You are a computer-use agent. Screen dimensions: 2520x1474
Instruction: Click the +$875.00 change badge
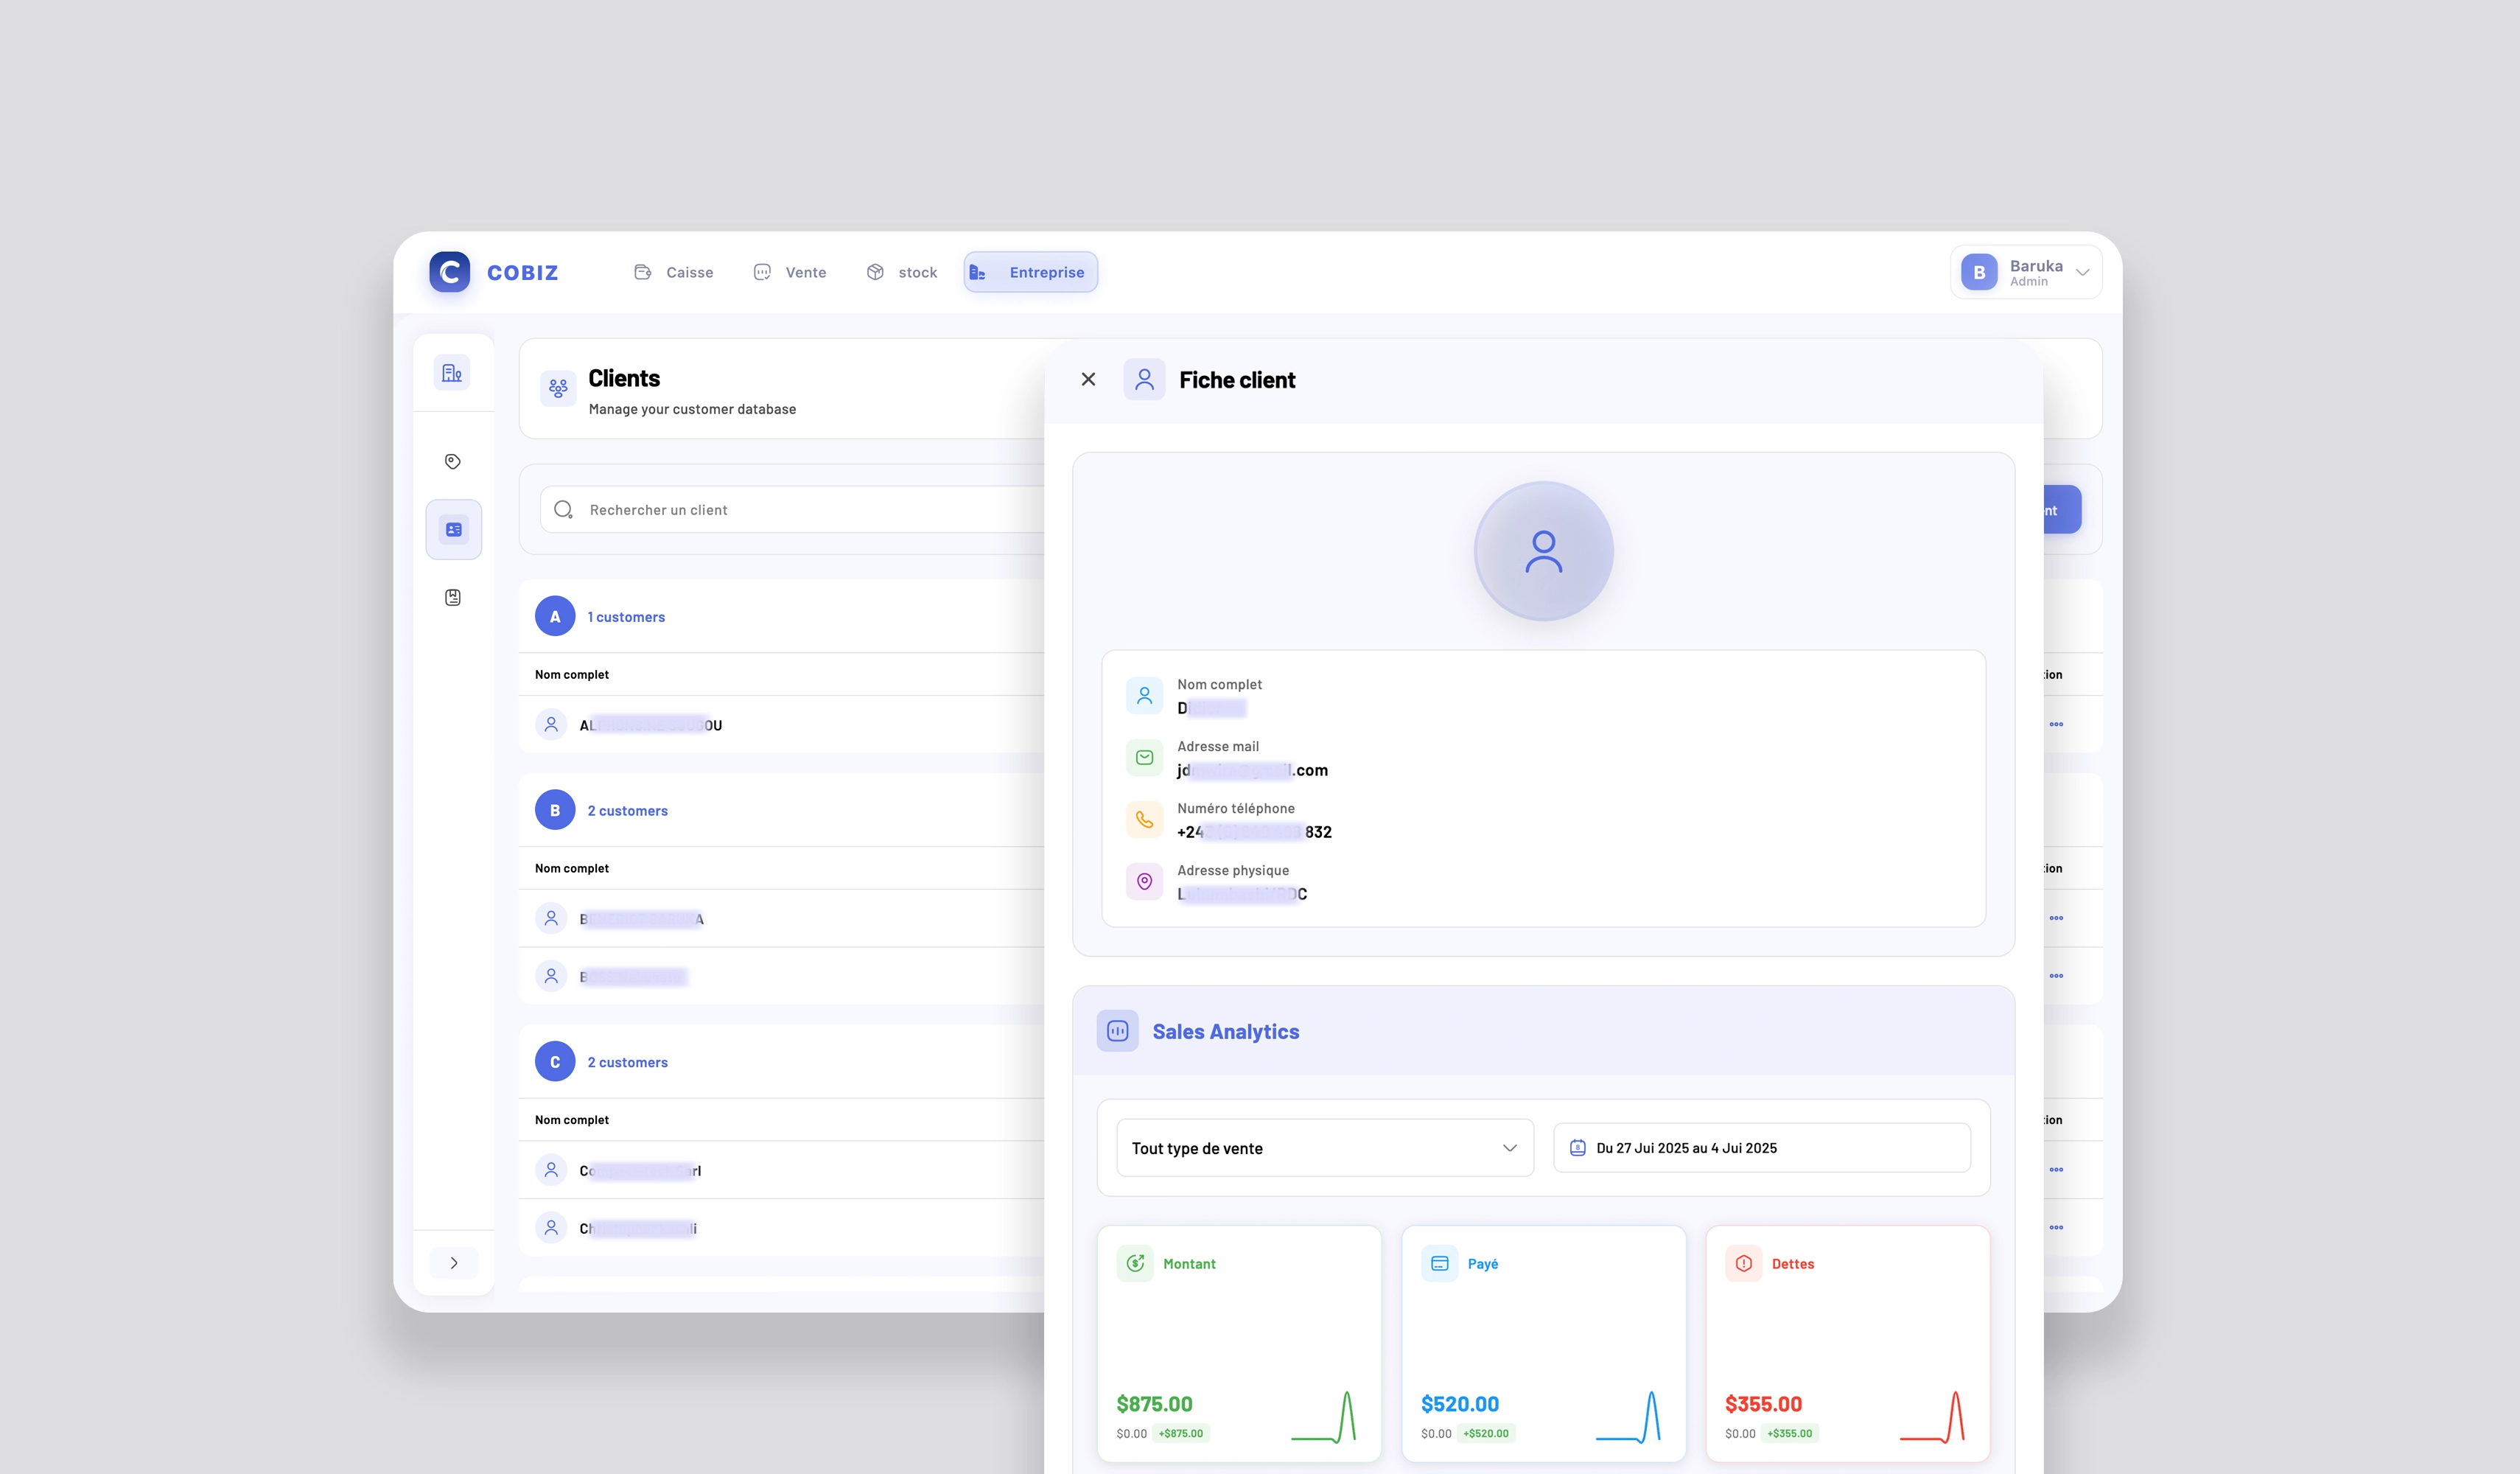pos(1180,1433)
